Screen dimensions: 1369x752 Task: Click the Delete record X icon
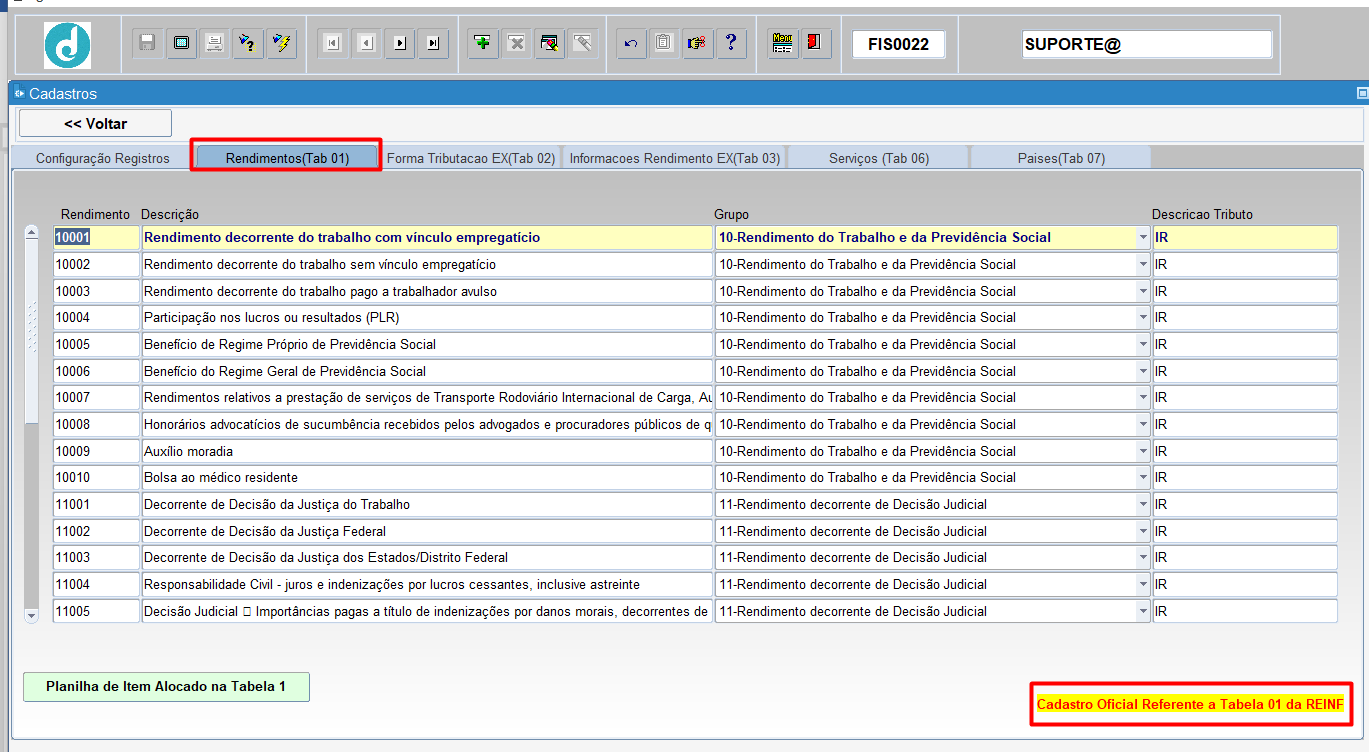coord(517,43)
